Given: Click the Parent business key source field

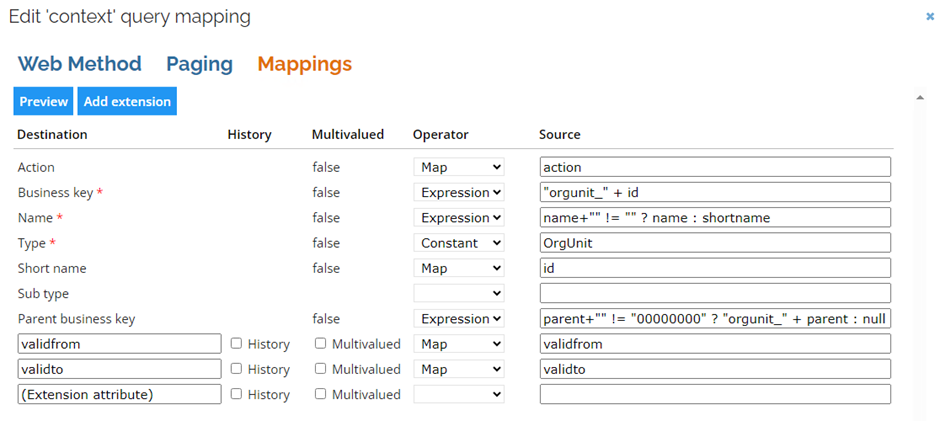Looking at the screenshot, I should (715, 319).
